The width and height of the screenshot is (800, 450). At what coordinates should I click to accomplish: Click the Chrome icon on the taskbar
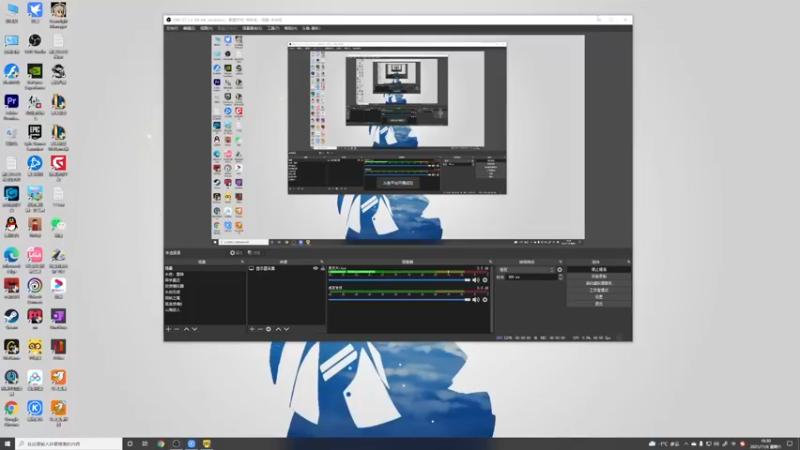(161, 444)
